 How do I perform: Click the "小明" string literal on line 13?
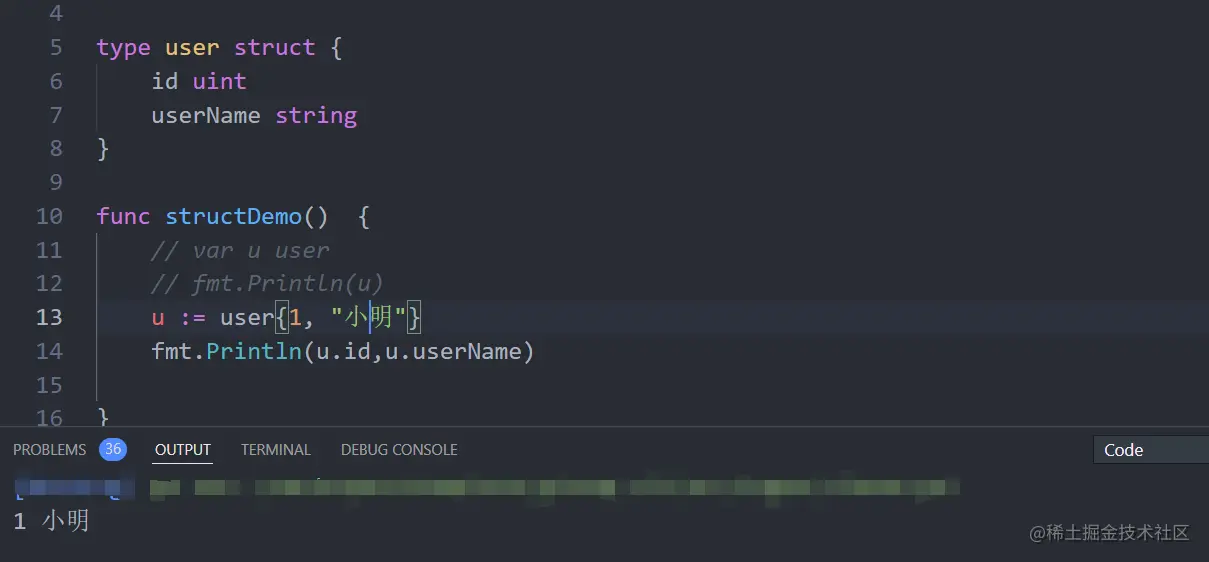pos(368,318)
